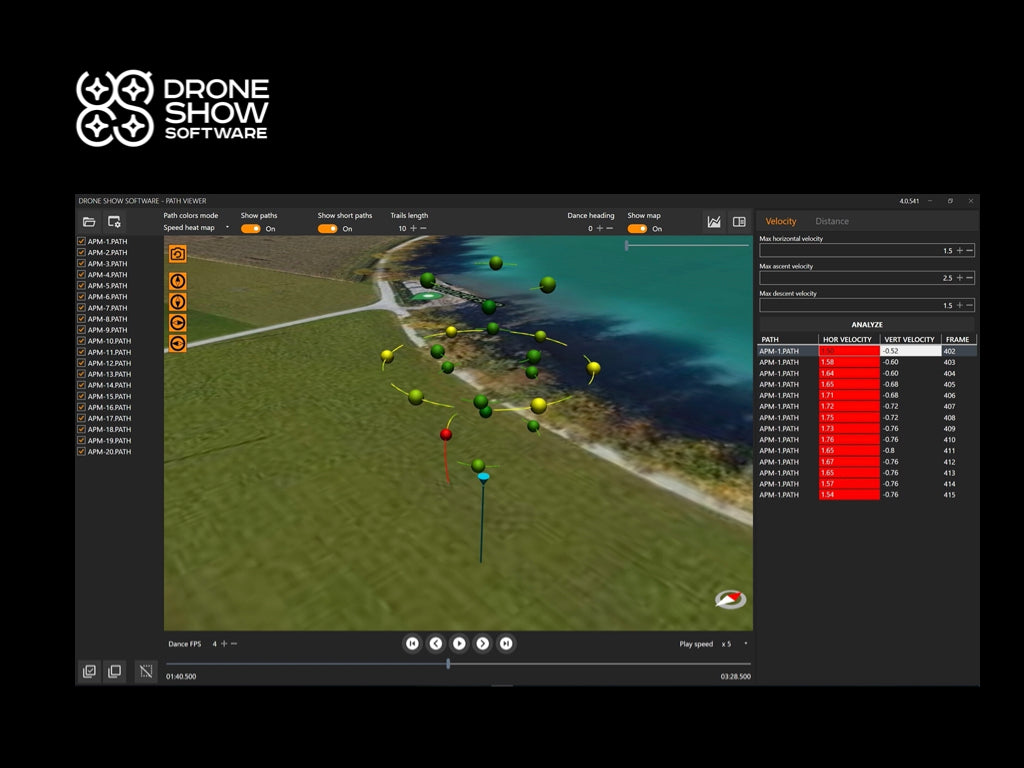Viewport: 1024px width, 768px height.
Task: Open the viewer settings window icon
Action: click(x=114, y=222)
